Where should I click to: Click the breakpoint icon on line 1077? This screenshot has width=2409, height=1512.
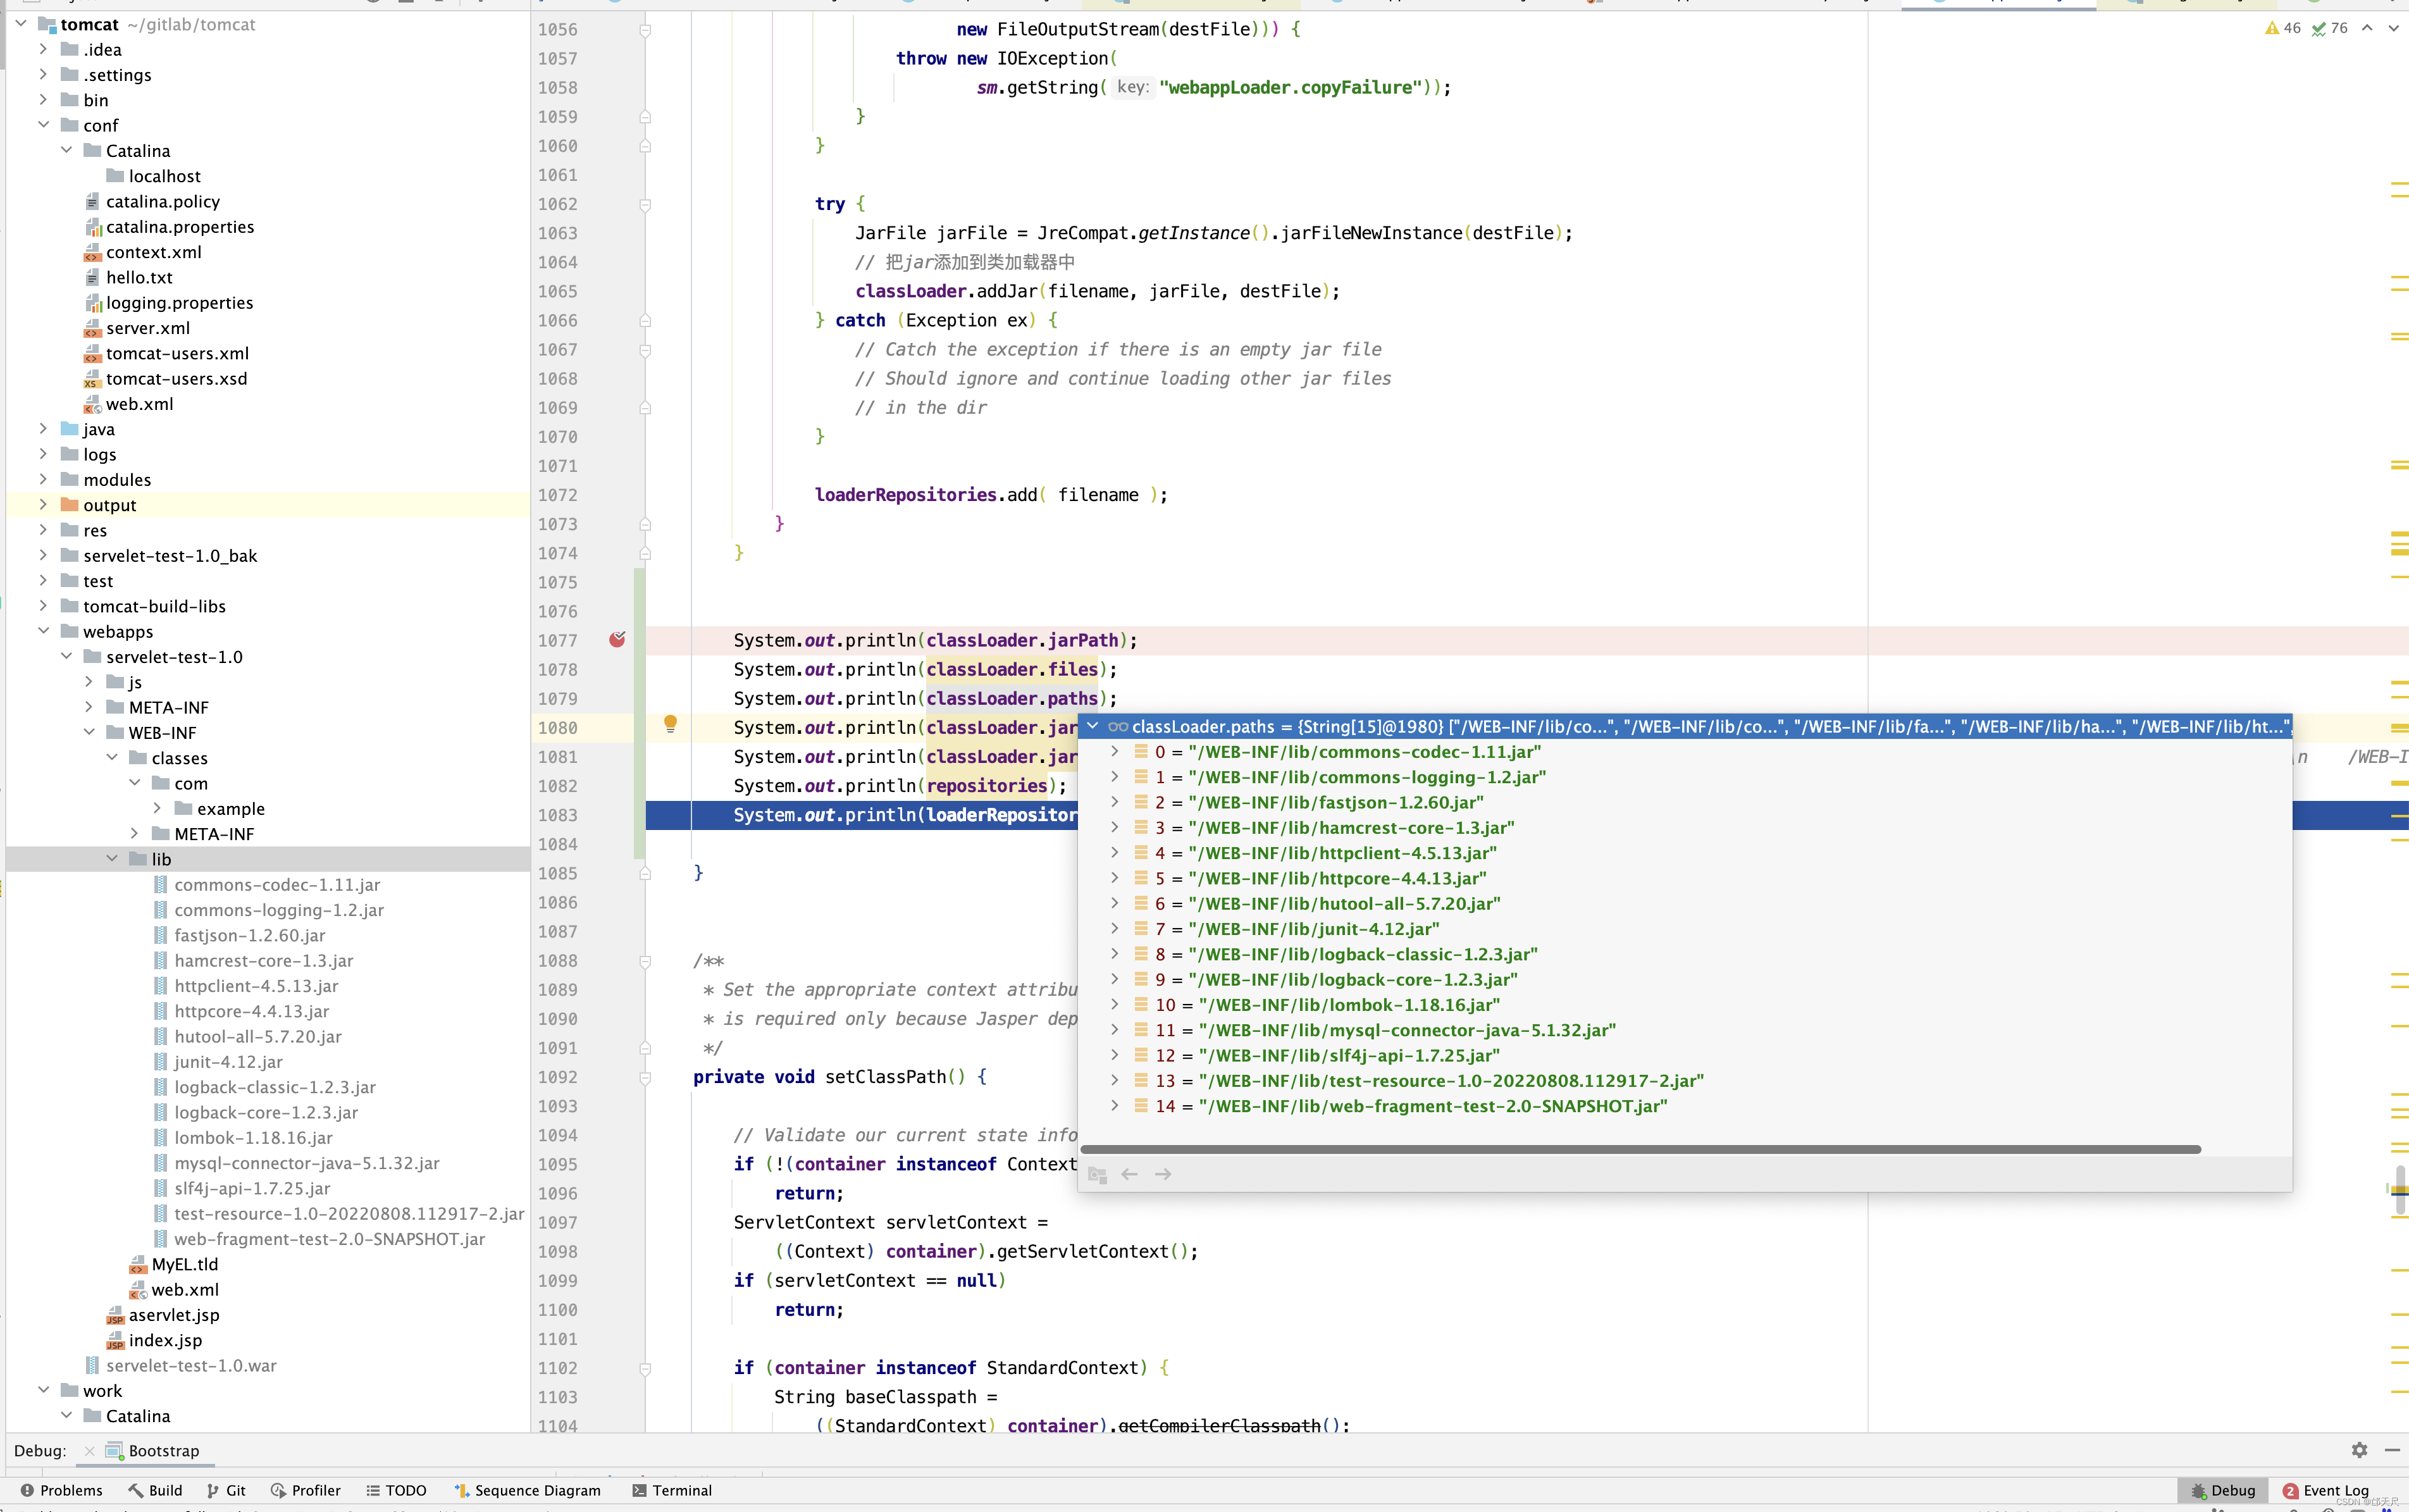point(617,640)
